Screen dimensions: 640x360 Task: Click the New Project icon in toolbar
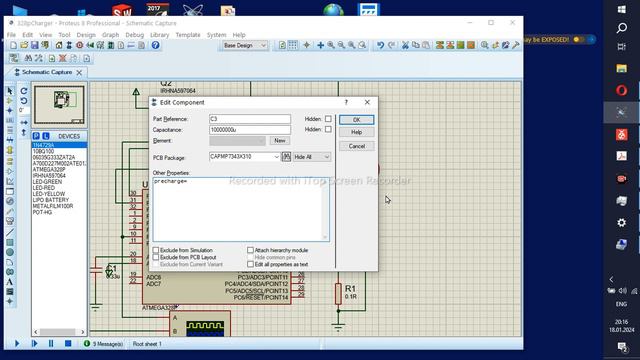click(x=13, y=45)
